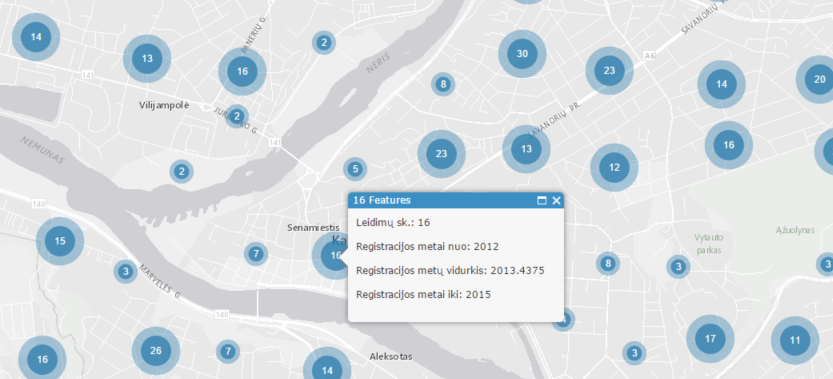Click 'Registracijos metai nuo: 2012' text
833x379 pixels.
click(428, 247)
